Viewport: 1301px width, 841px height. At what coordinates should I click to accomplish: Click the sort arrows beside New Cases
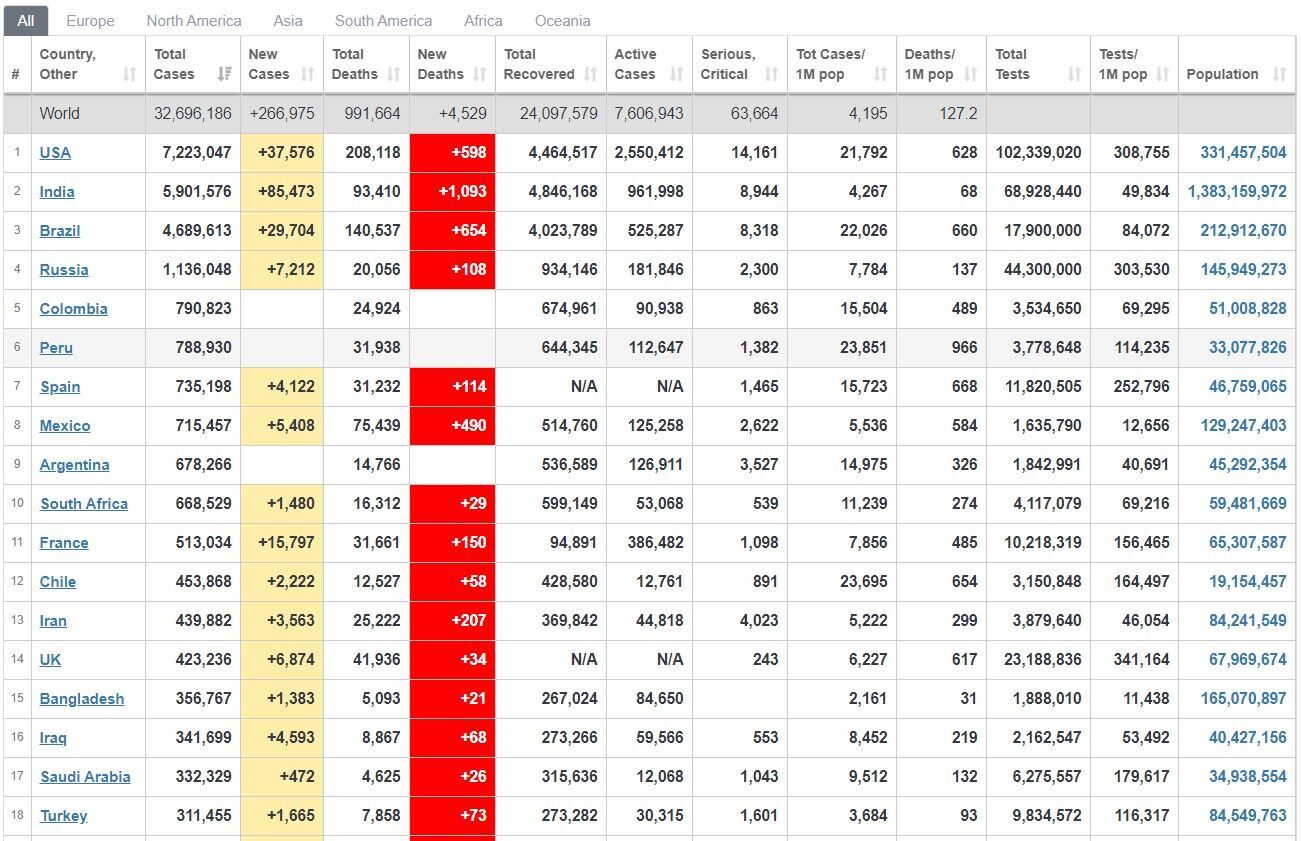308,74
